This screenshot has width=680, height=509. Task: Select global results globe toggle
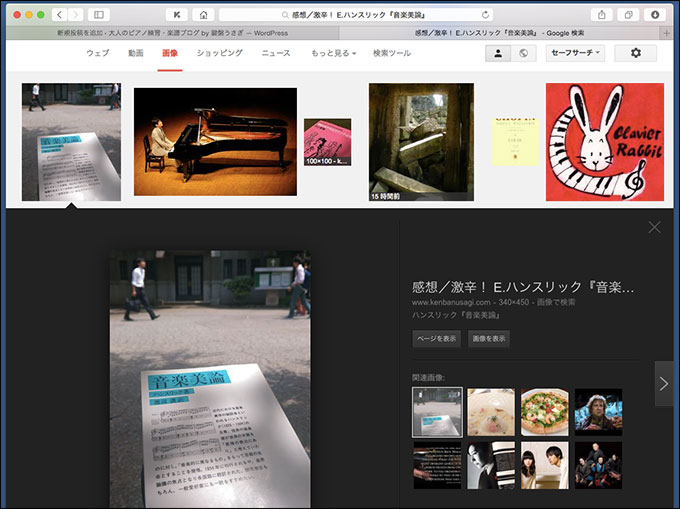[x=523, y=53]
